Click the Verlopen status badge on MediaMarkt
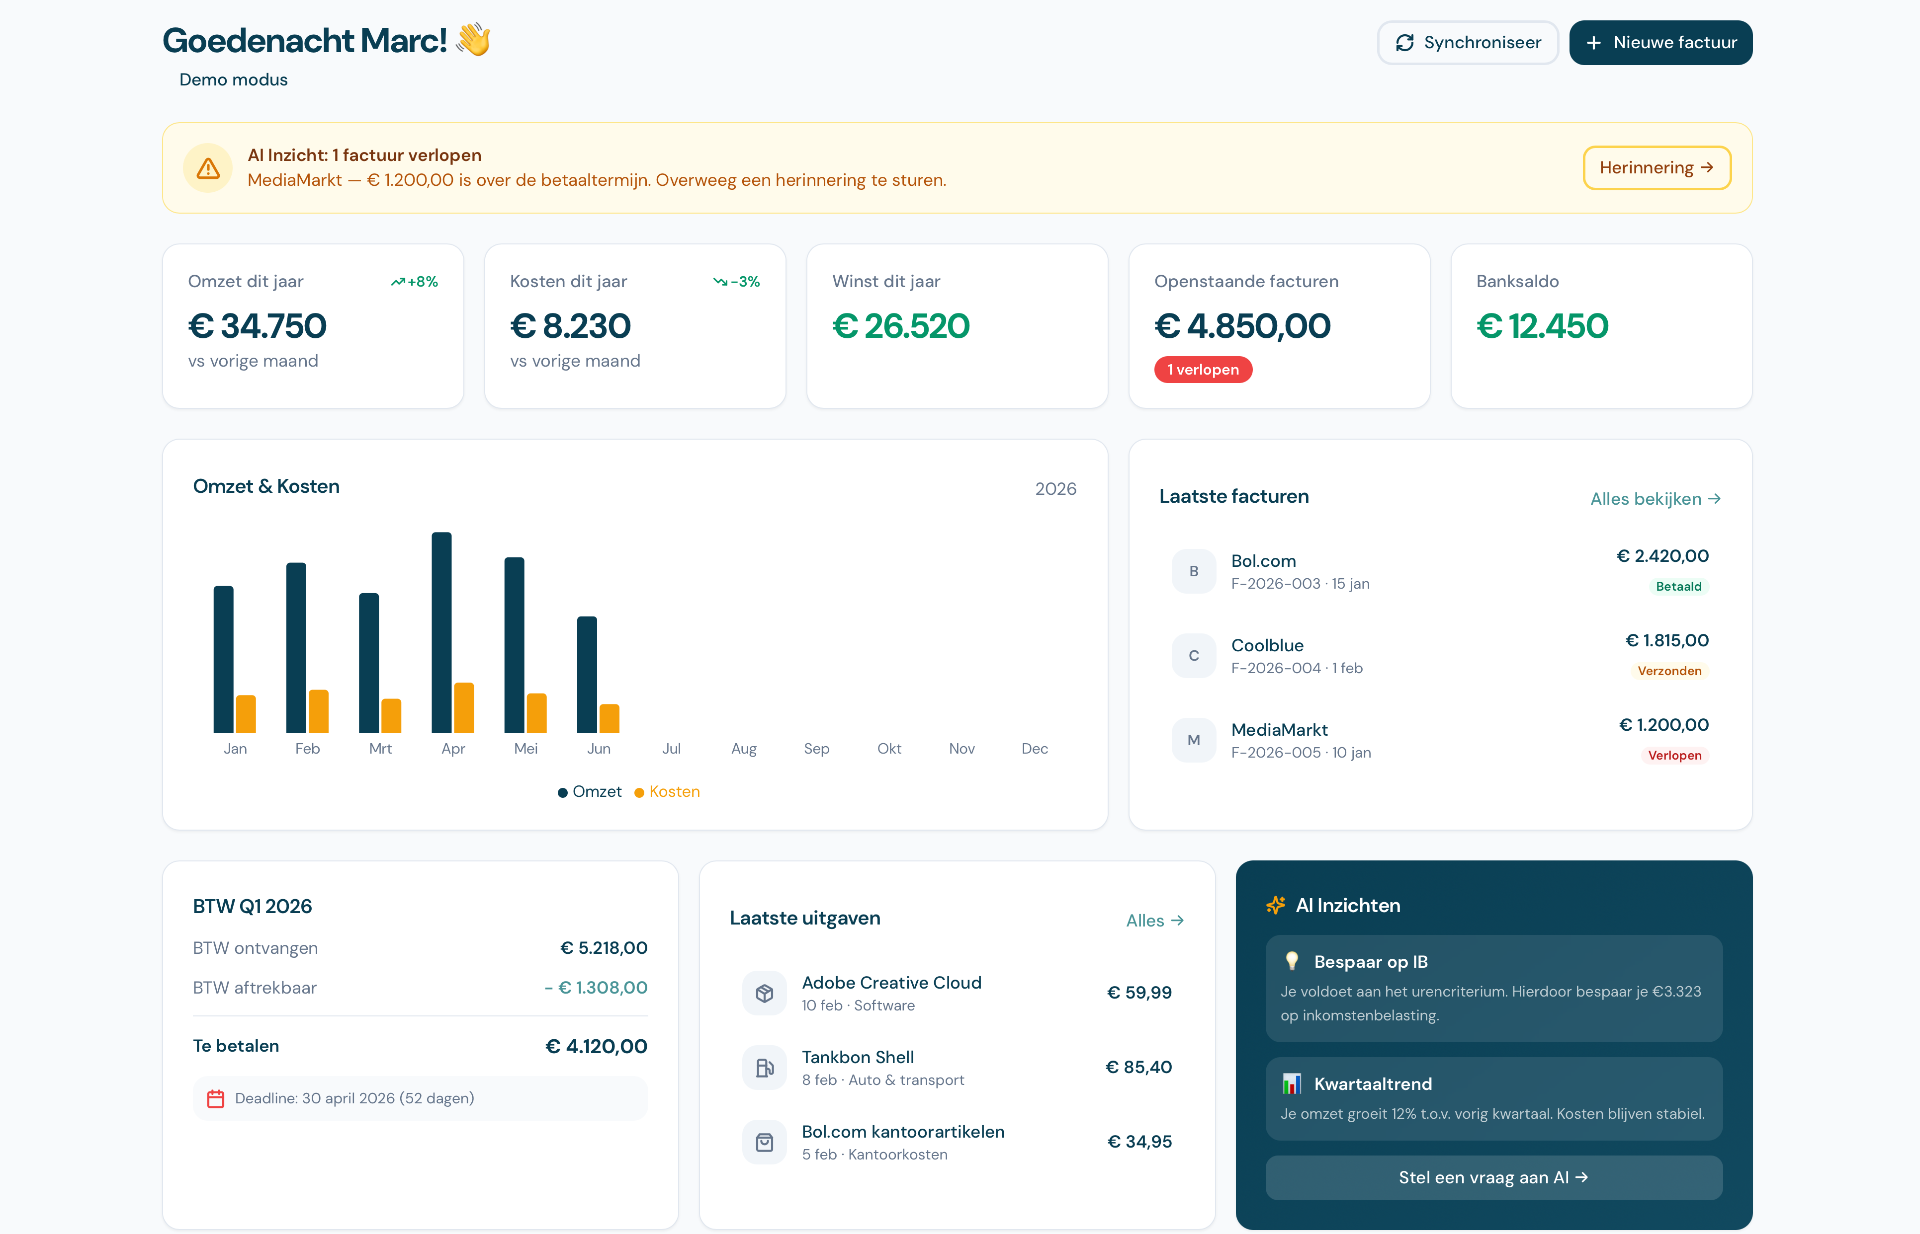The image size is (1920, 1234). click(x=1675, y=756)
